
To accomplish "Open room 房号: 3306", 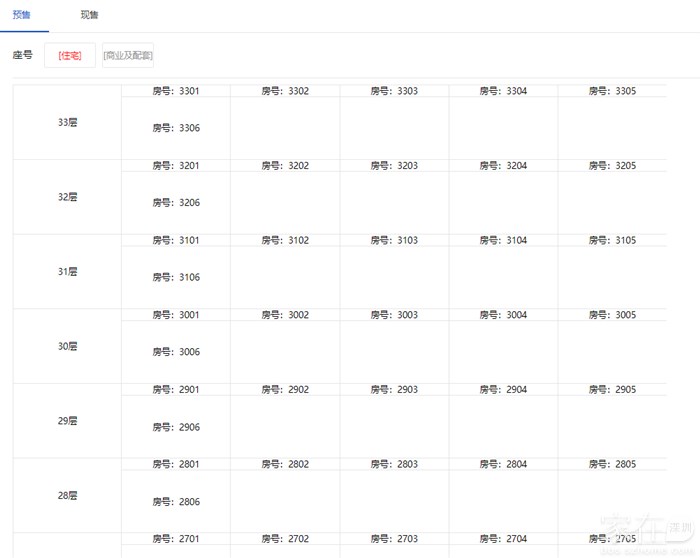I will pyautogui.click(x=176, y=128).
